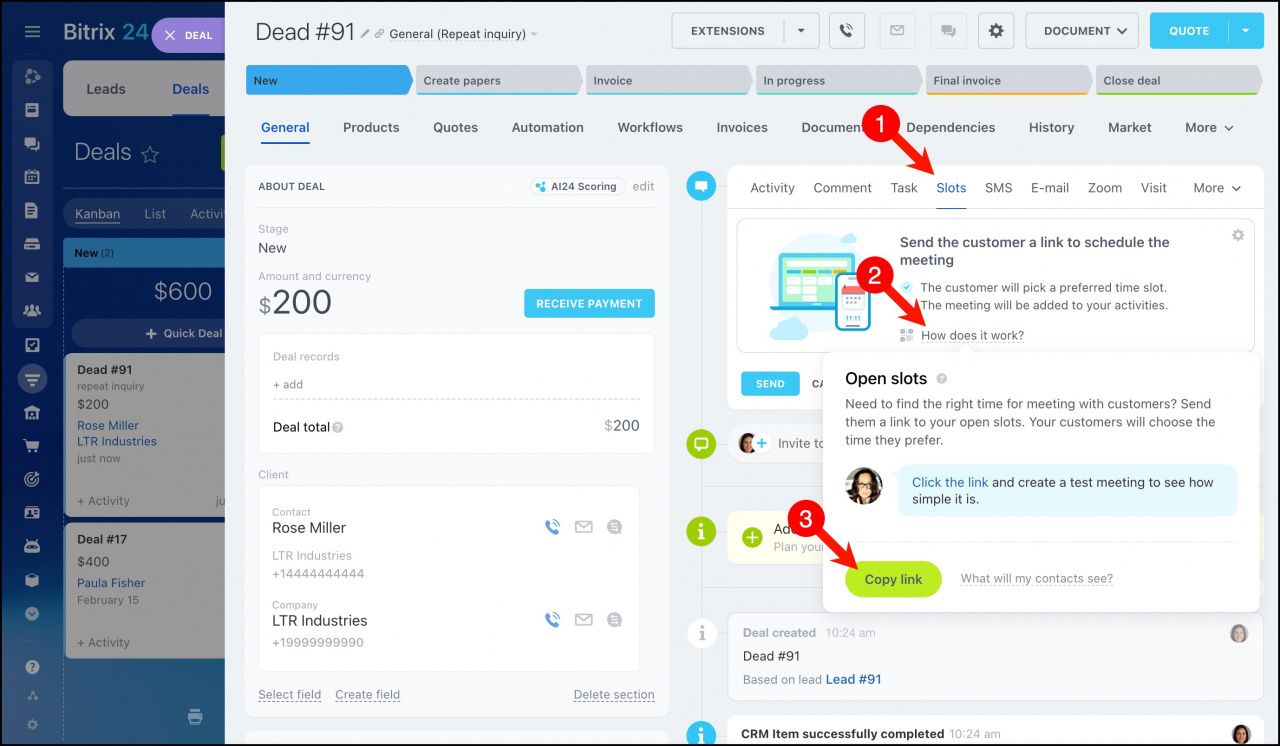Set deal stage to Close deal
Image resolution: width=1280 pixels, height=746 pixels.
[x=1178, y=81]
